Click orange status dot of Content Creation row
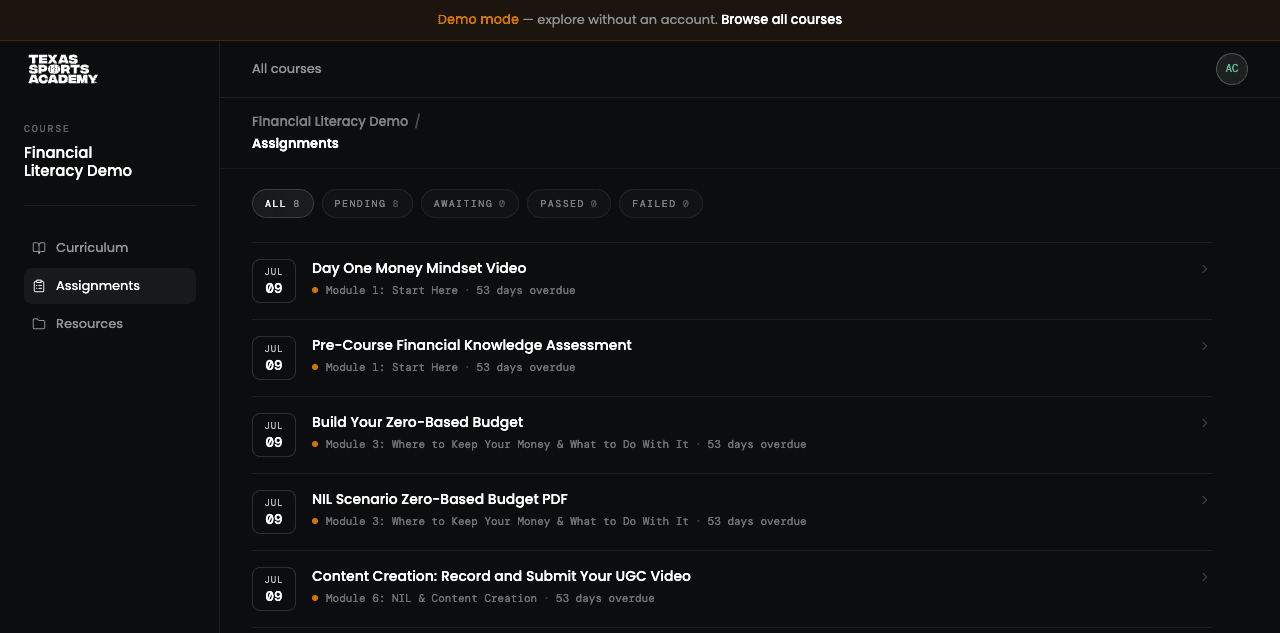Screen dimensions: 1280x633 [x=315, y=598]
